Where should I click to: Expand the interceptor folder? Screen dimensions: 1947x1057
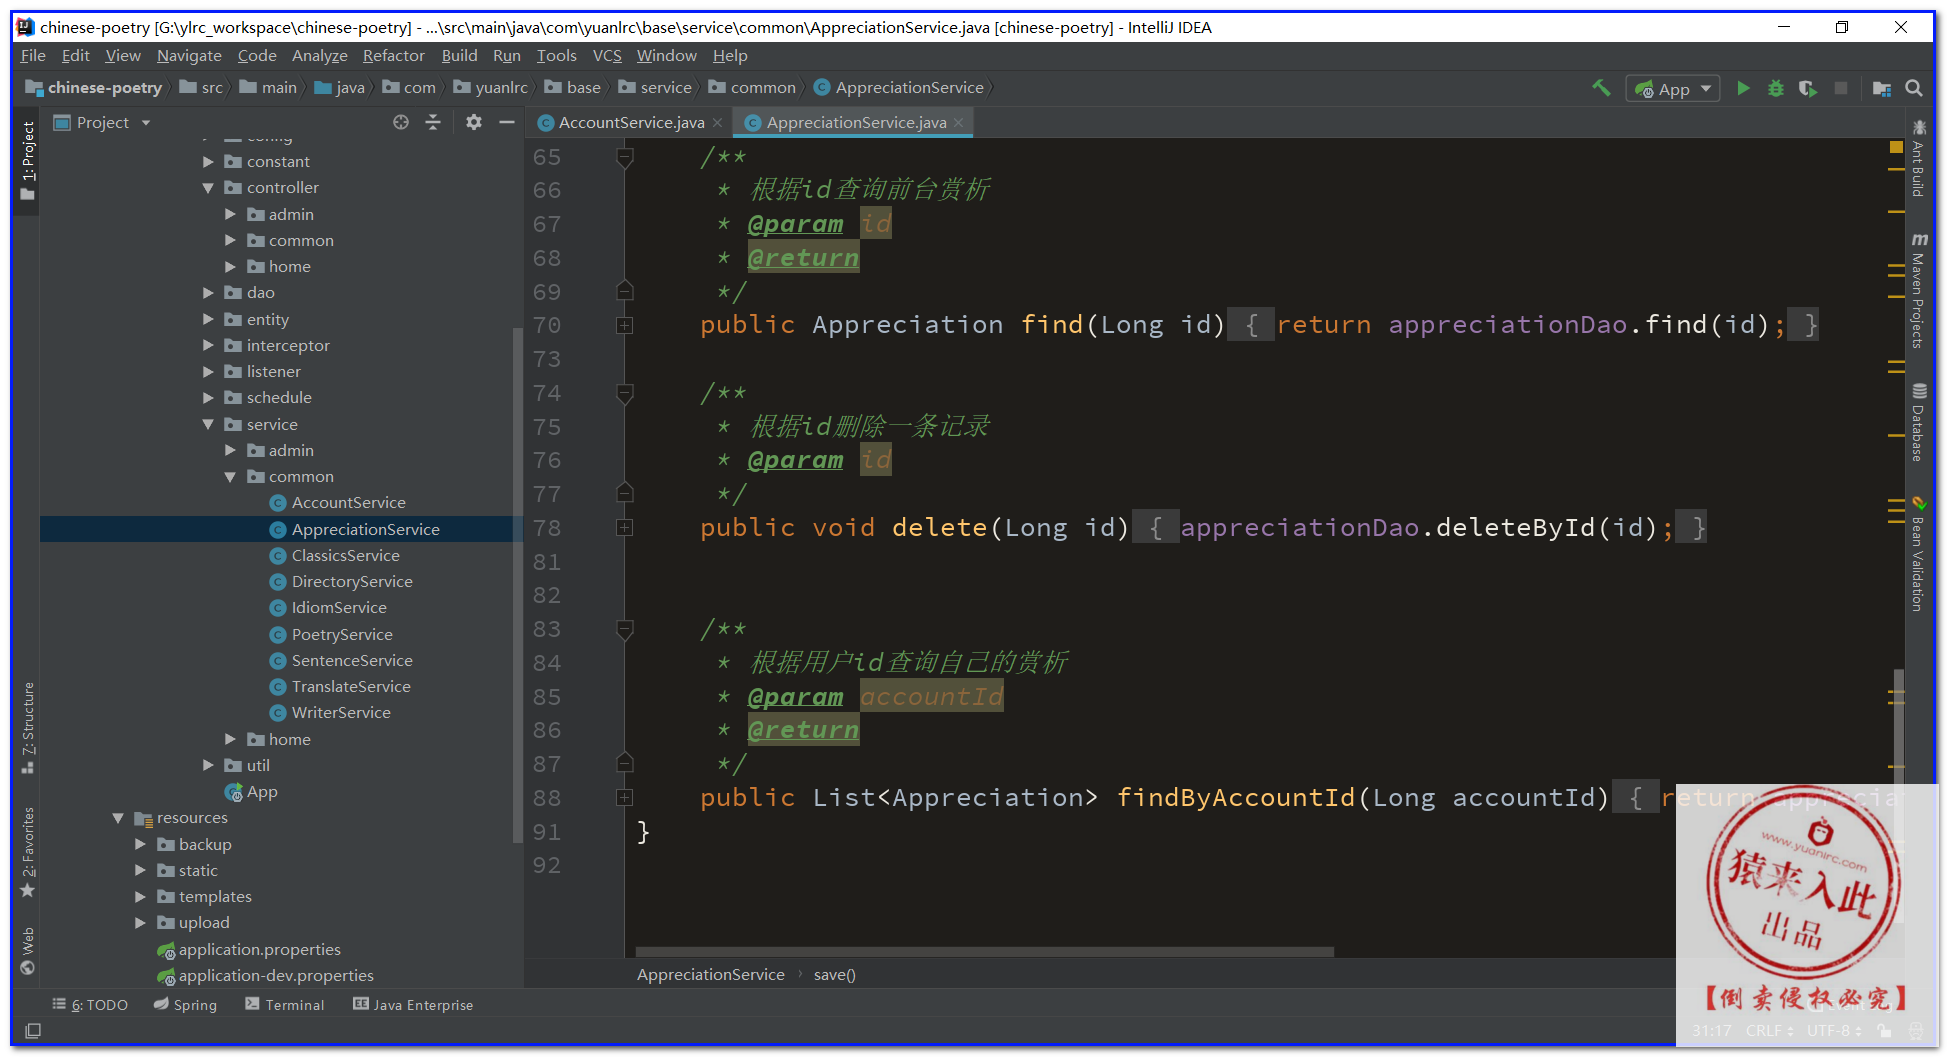[208, 346]
